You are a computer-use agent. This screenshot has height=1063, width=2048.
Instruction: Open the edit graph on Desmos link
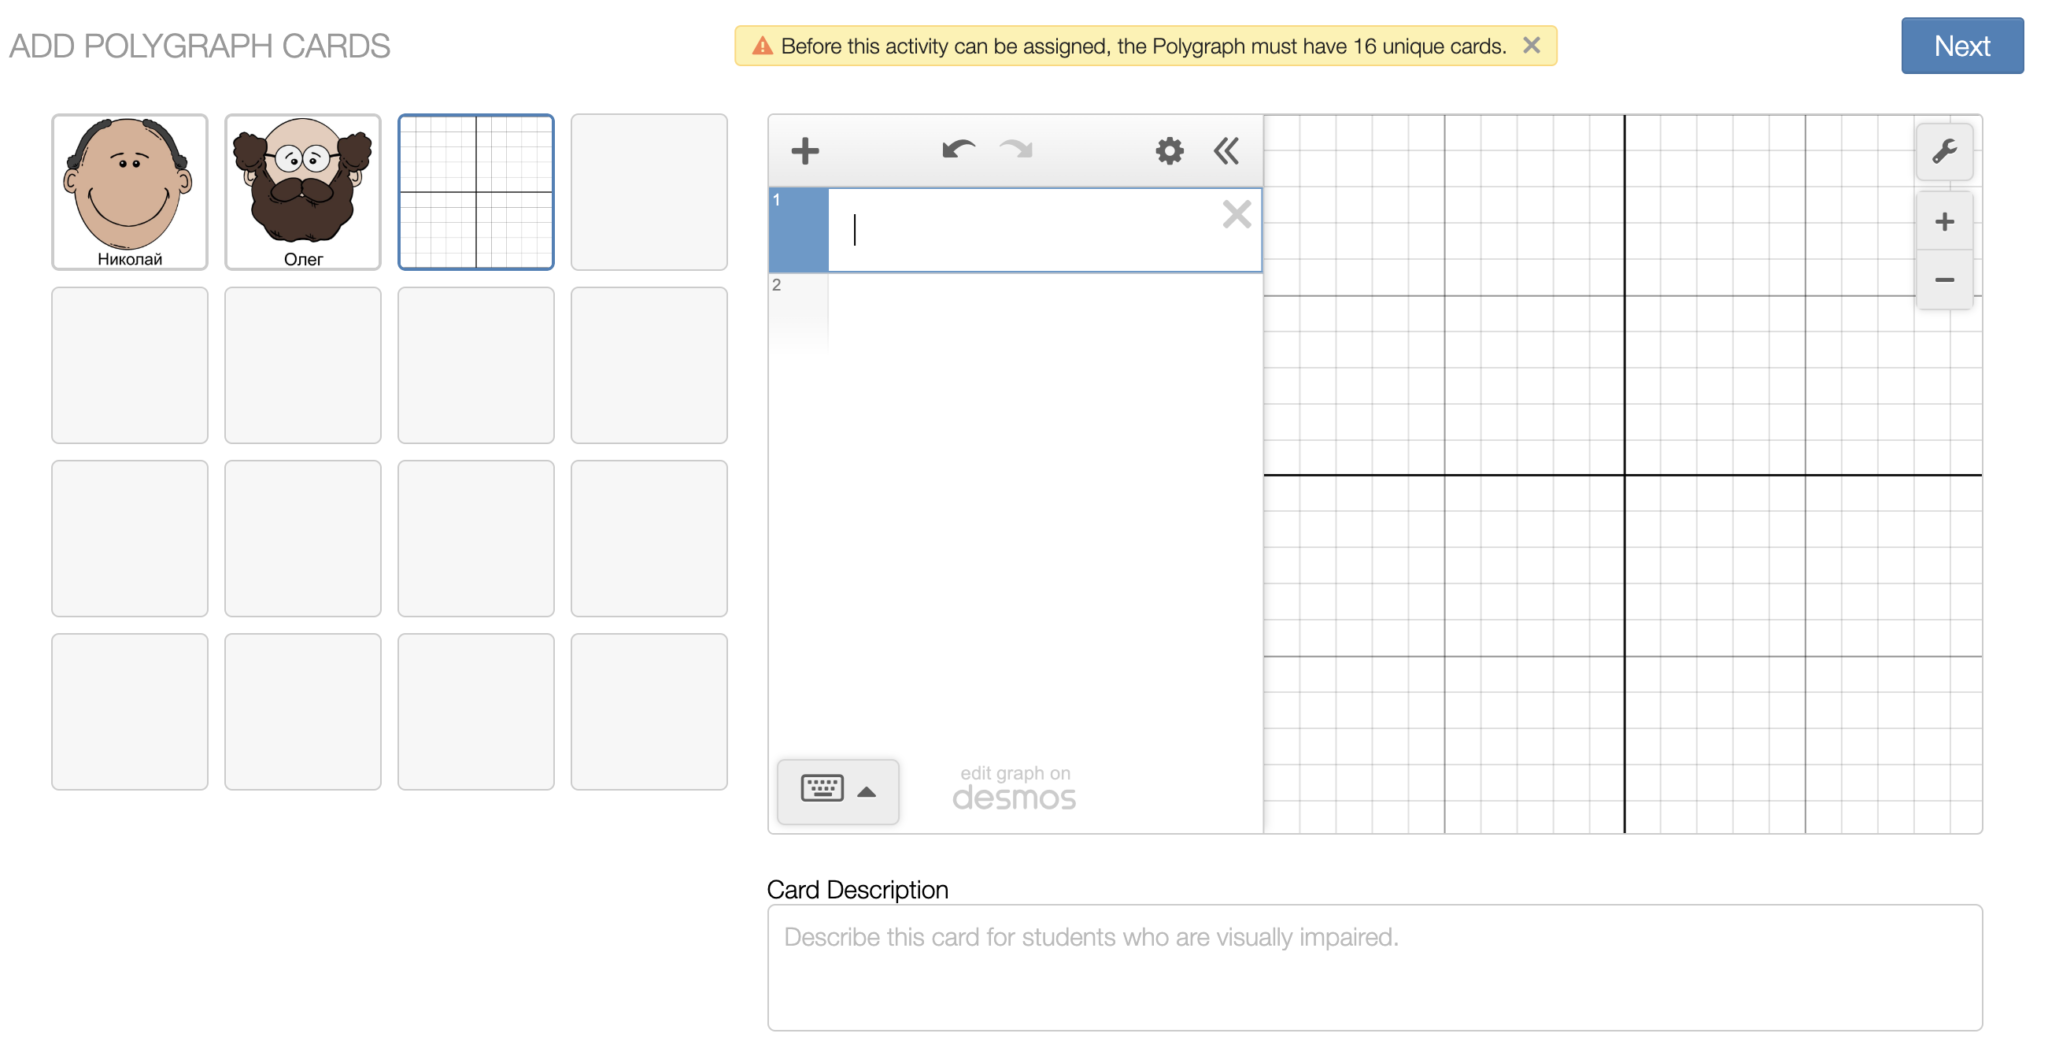pos(1014,785)
